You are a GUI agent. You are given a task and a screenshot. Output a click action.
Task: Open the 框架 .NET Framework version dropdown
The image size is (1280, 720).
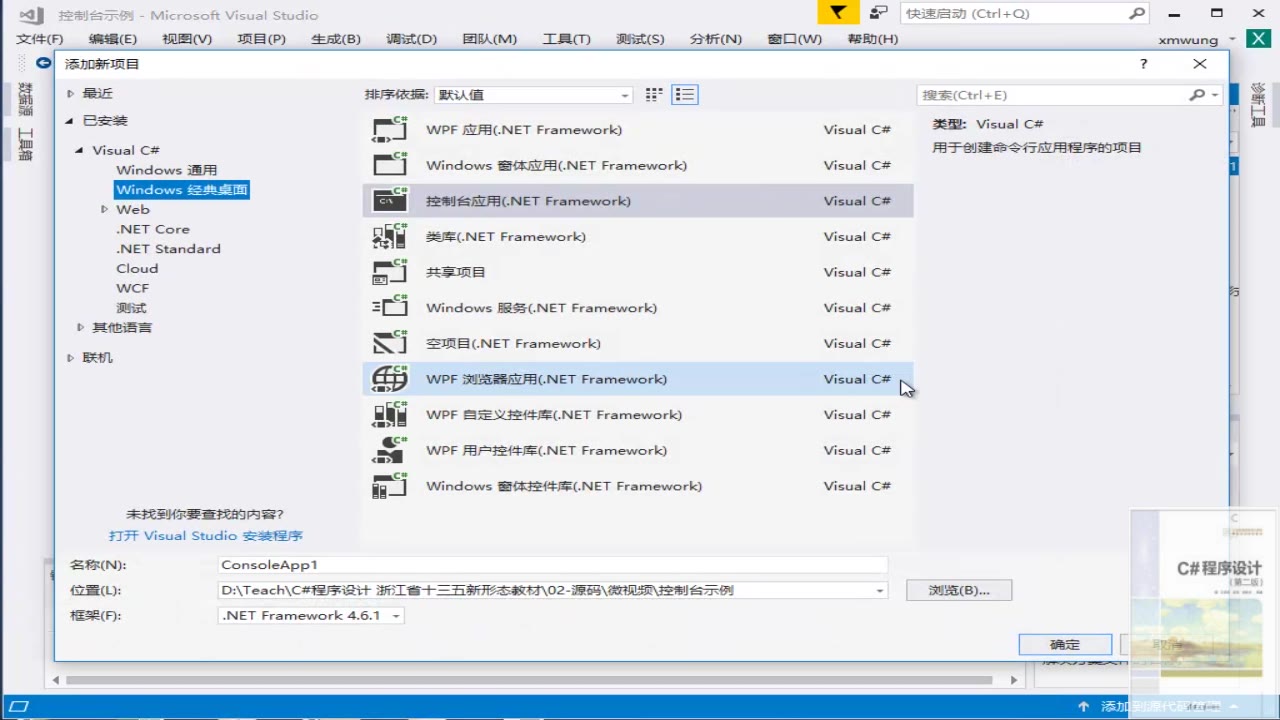click(311, 616)
